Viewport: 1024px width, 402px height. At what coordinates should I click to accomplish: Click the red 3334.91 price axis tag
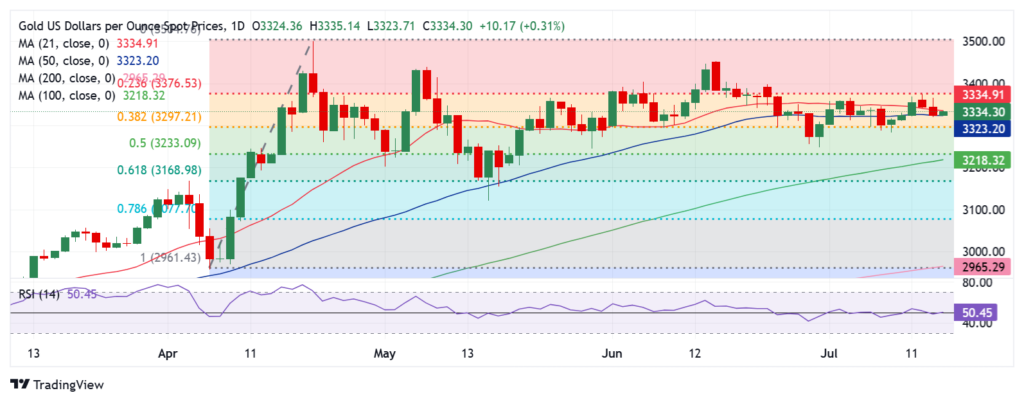pos(987,93)
